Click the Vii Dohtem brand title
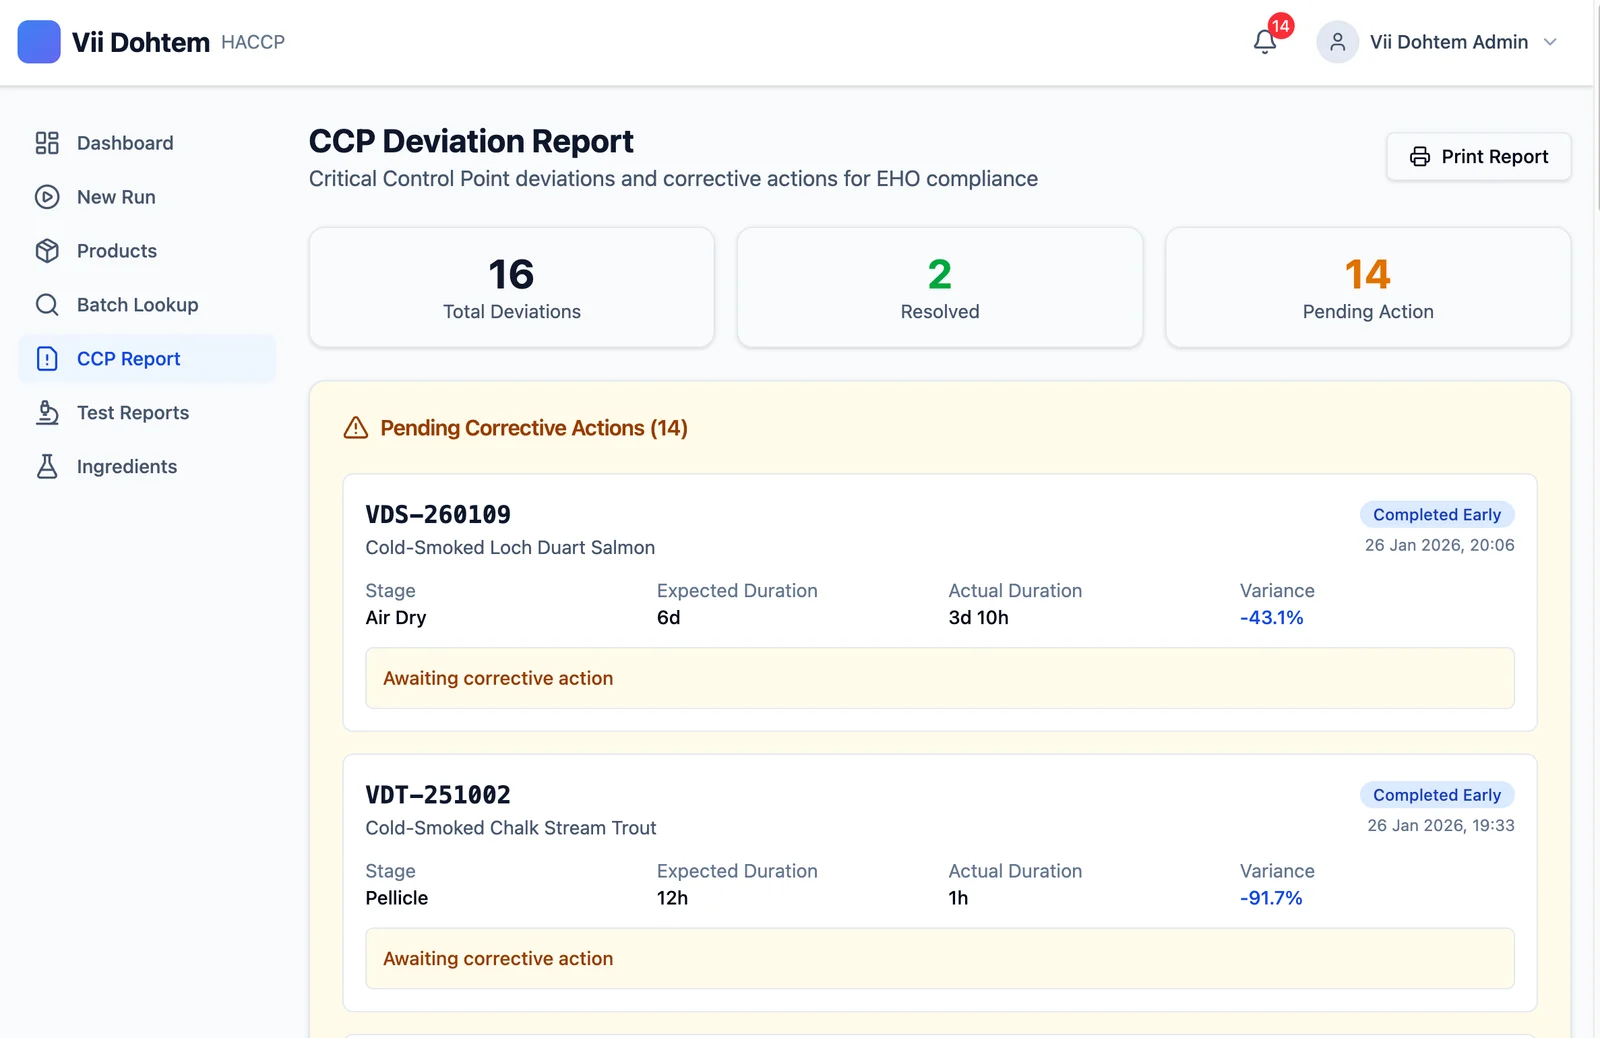The image size is (1600, 1038). click(x=141, y=42)
